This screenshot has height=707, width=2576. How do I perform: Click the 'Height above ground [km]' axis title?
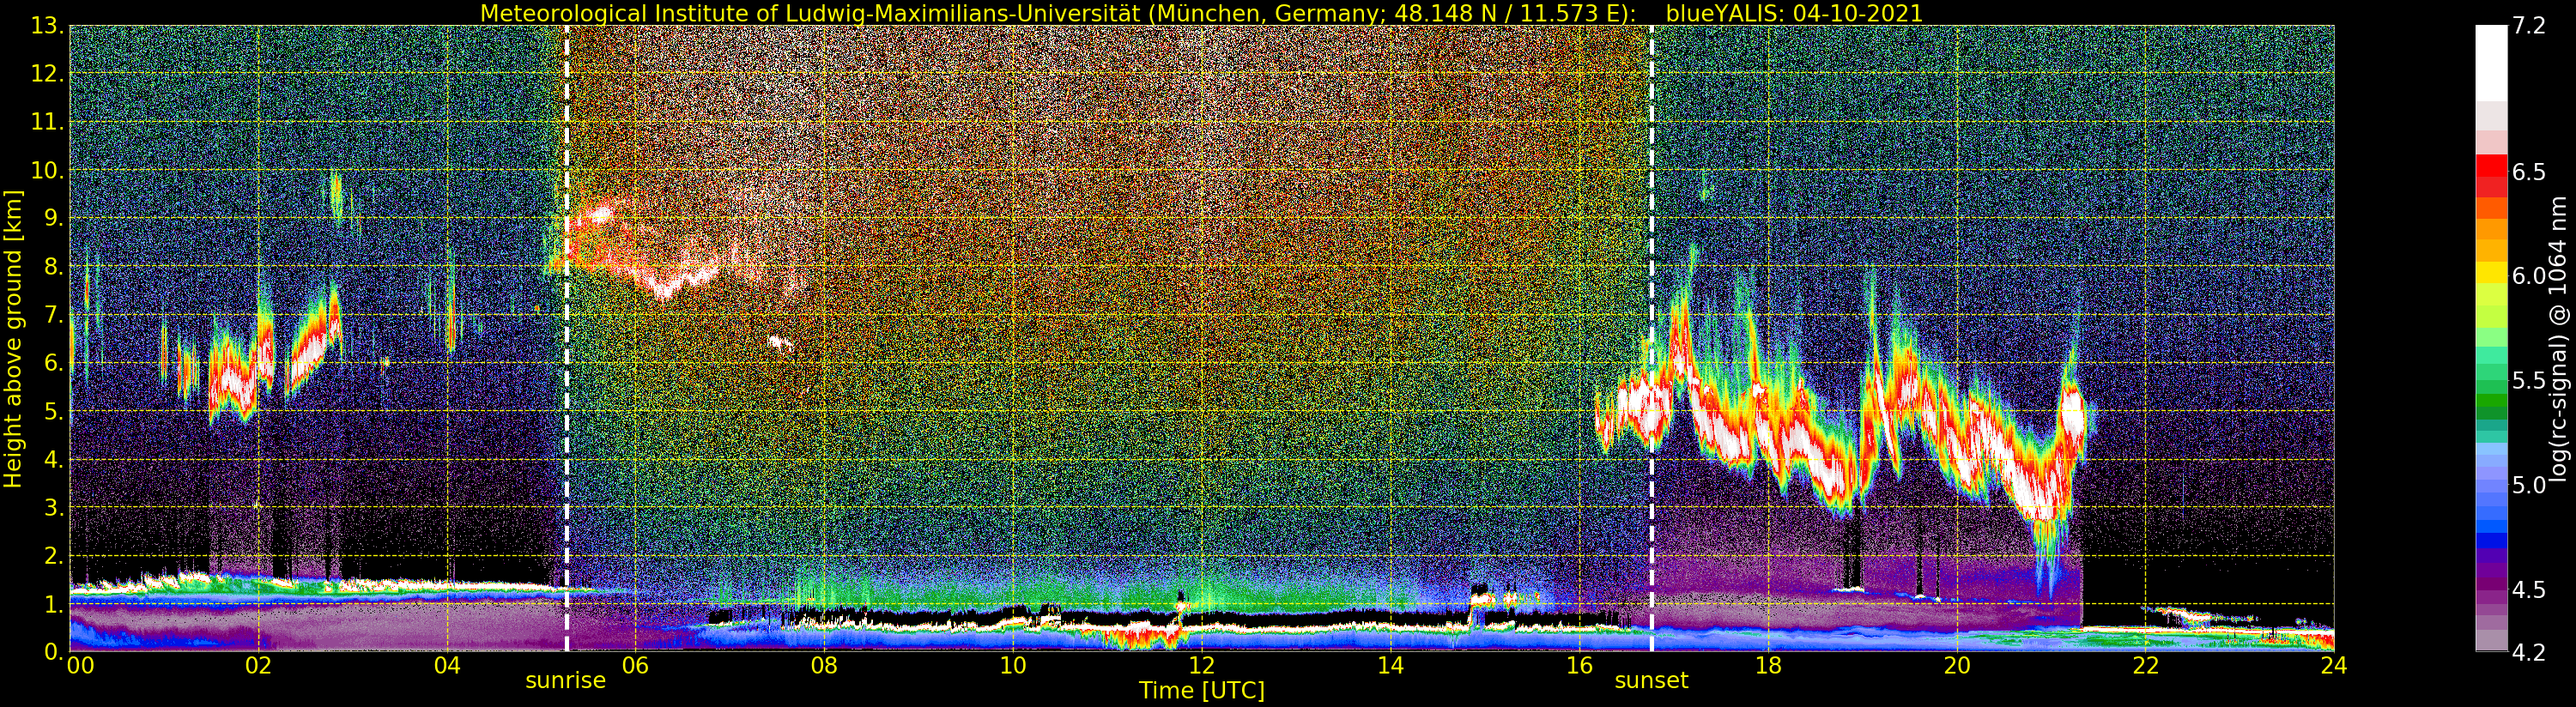(x=13, y=338)
